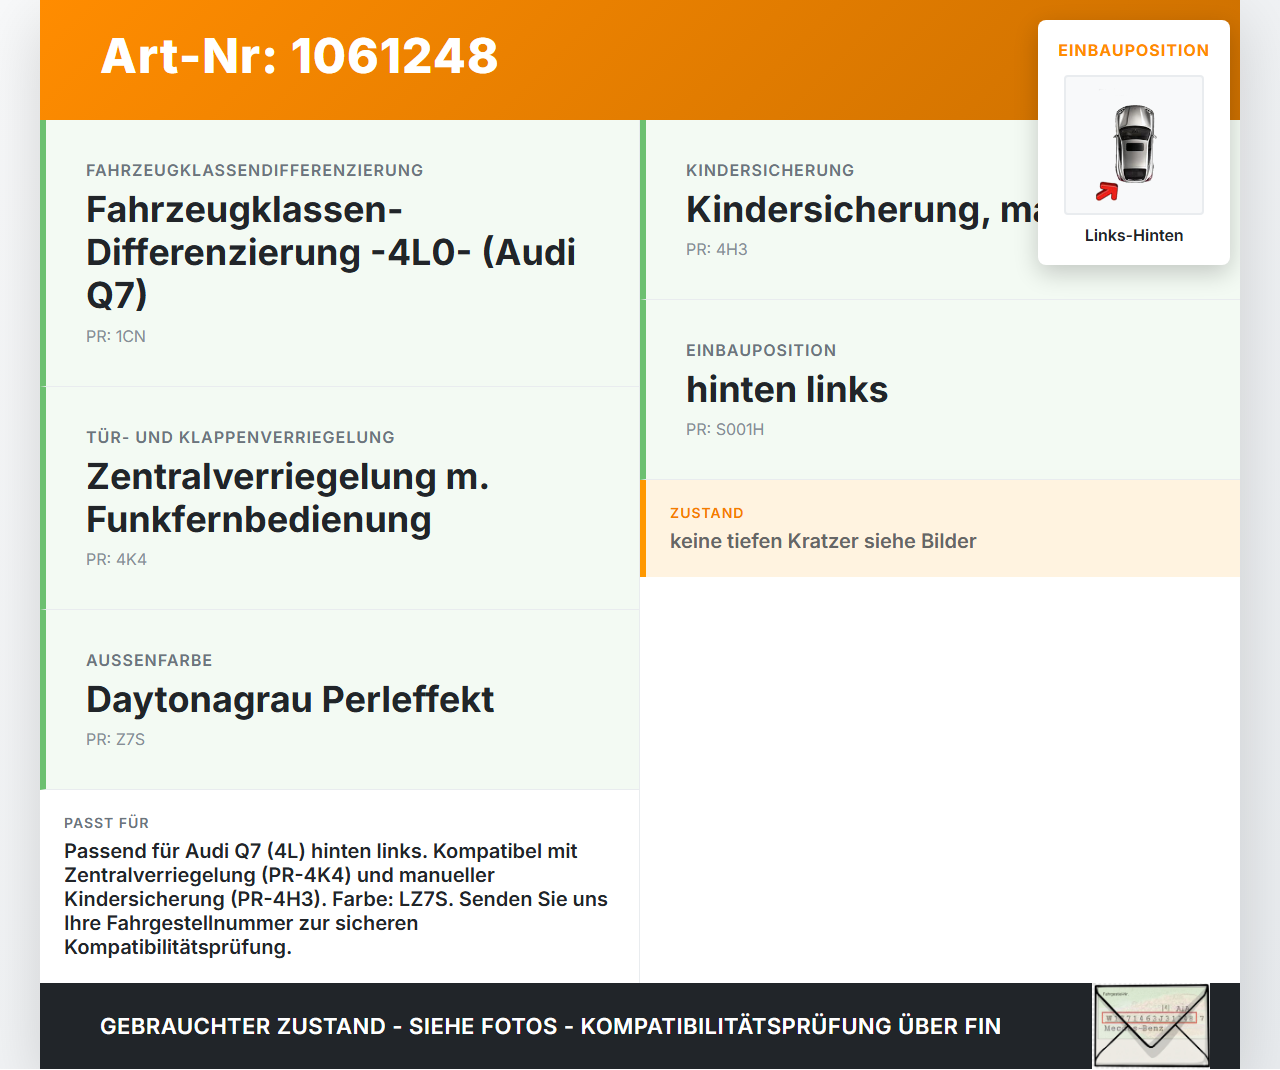The image size is (1280, 1070).
Task: Click the GEBRAUCHTER ZUSTAND footer banner text
Action: 550,1026
